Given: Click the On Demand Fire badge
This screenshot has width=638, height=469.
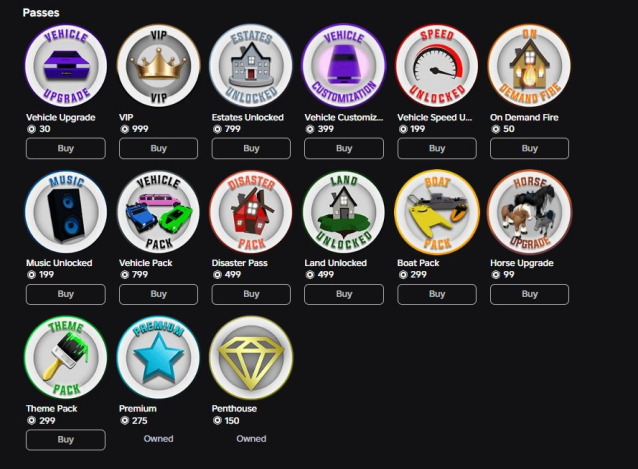Looking at the screenshot, I should [529, 65].
